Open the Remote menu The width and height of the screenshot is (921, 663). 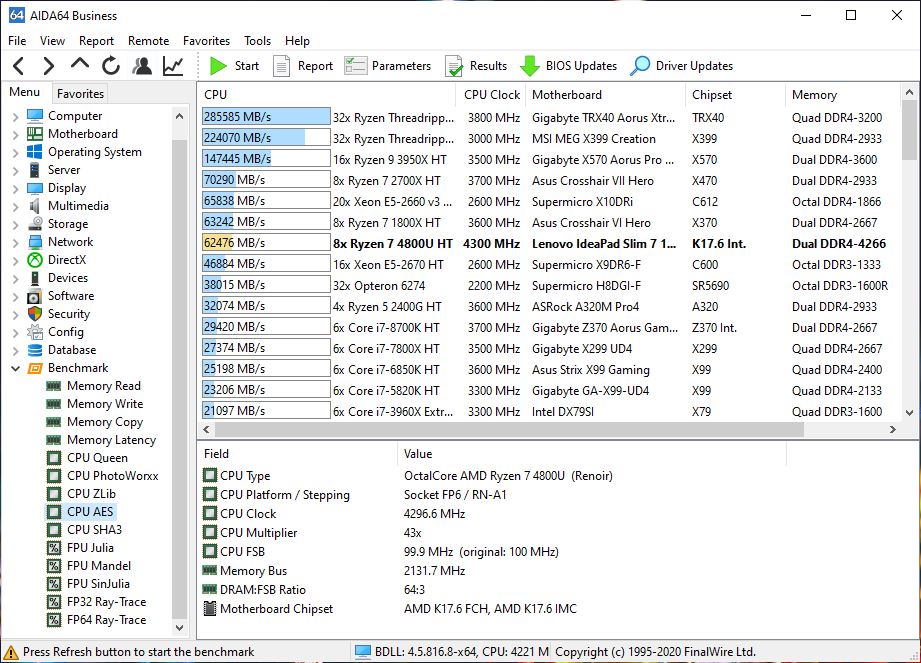pos(149,41)
